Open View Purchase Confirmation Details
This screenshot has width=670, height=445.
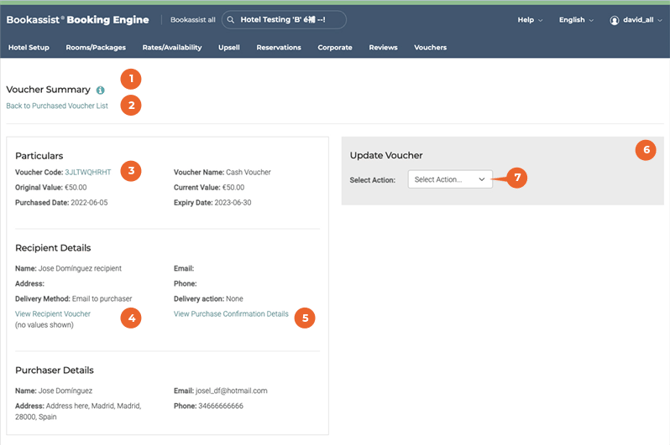coord(231,314)
